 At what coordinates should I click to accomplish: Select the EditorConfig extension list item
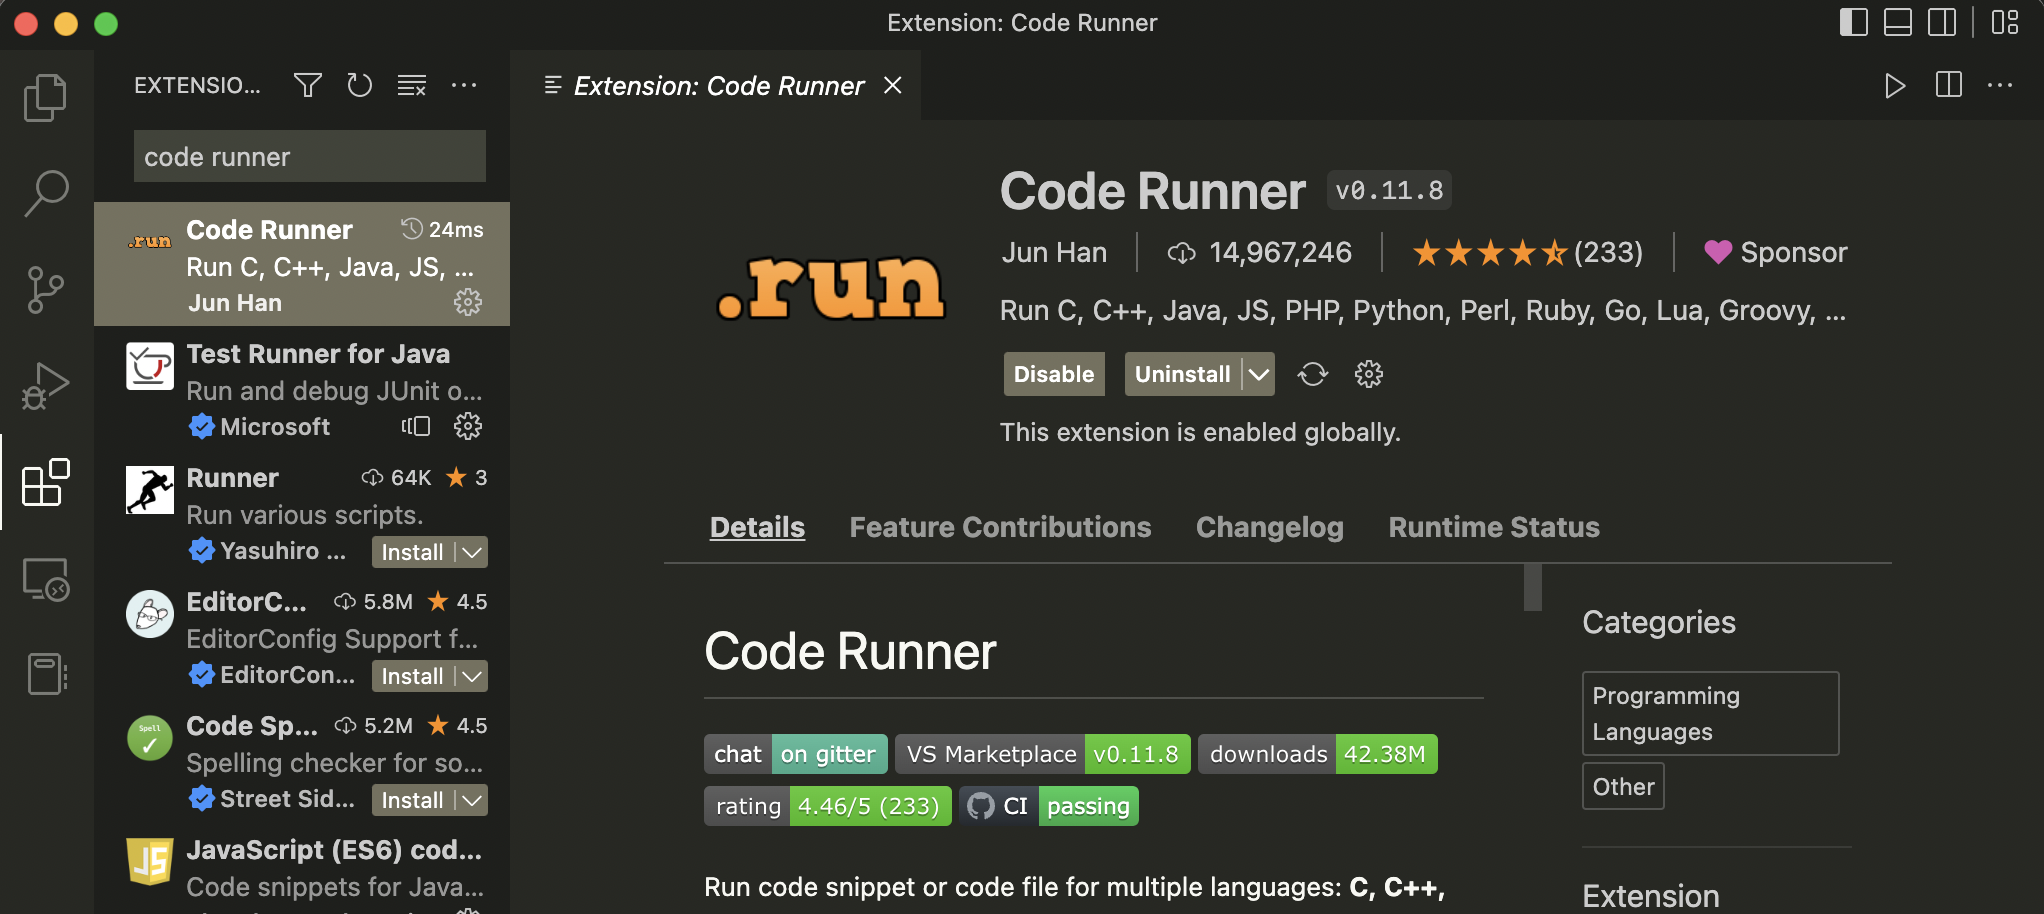(x=302, y=636)
